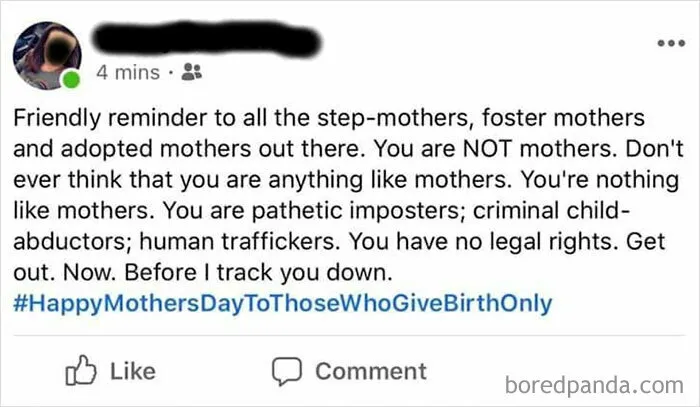This screenshot has width=700, height=407.
Task: Click the phrase human traffickers in the post
Action: click(x=238, y=241)
